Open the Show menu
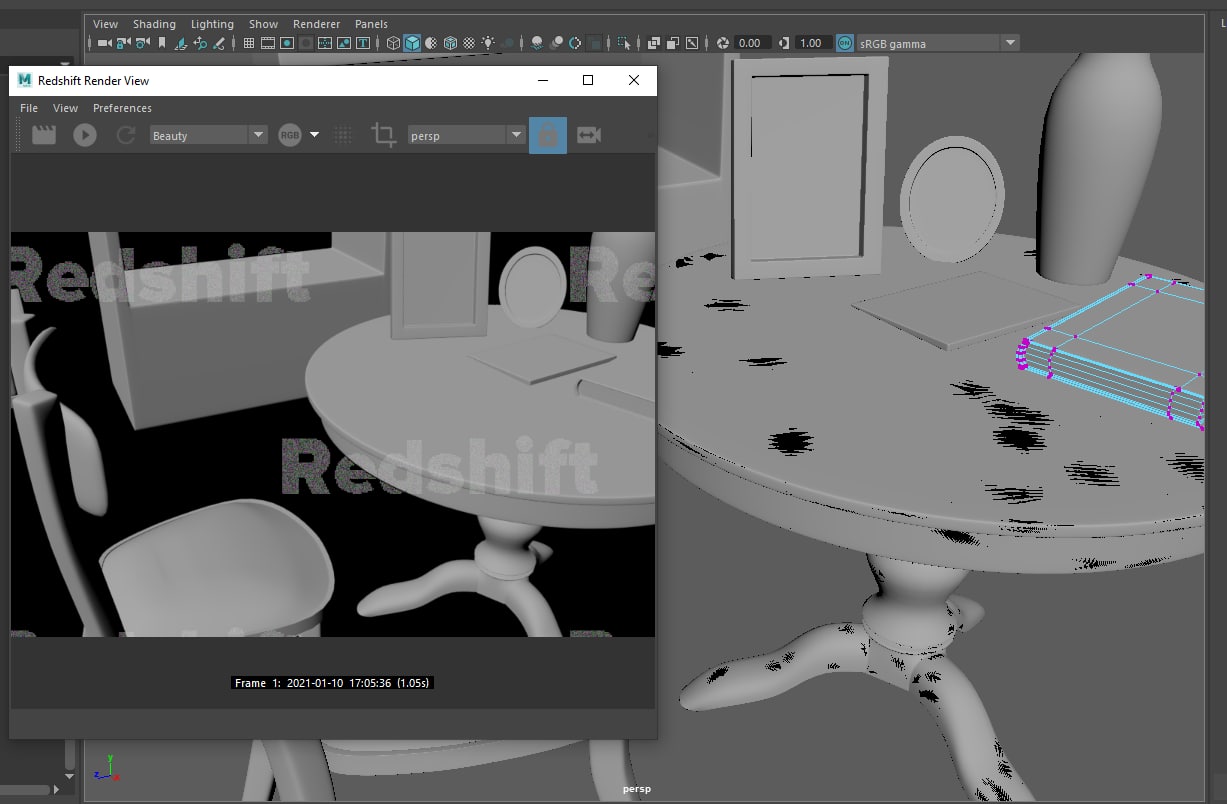 point(264,24)
